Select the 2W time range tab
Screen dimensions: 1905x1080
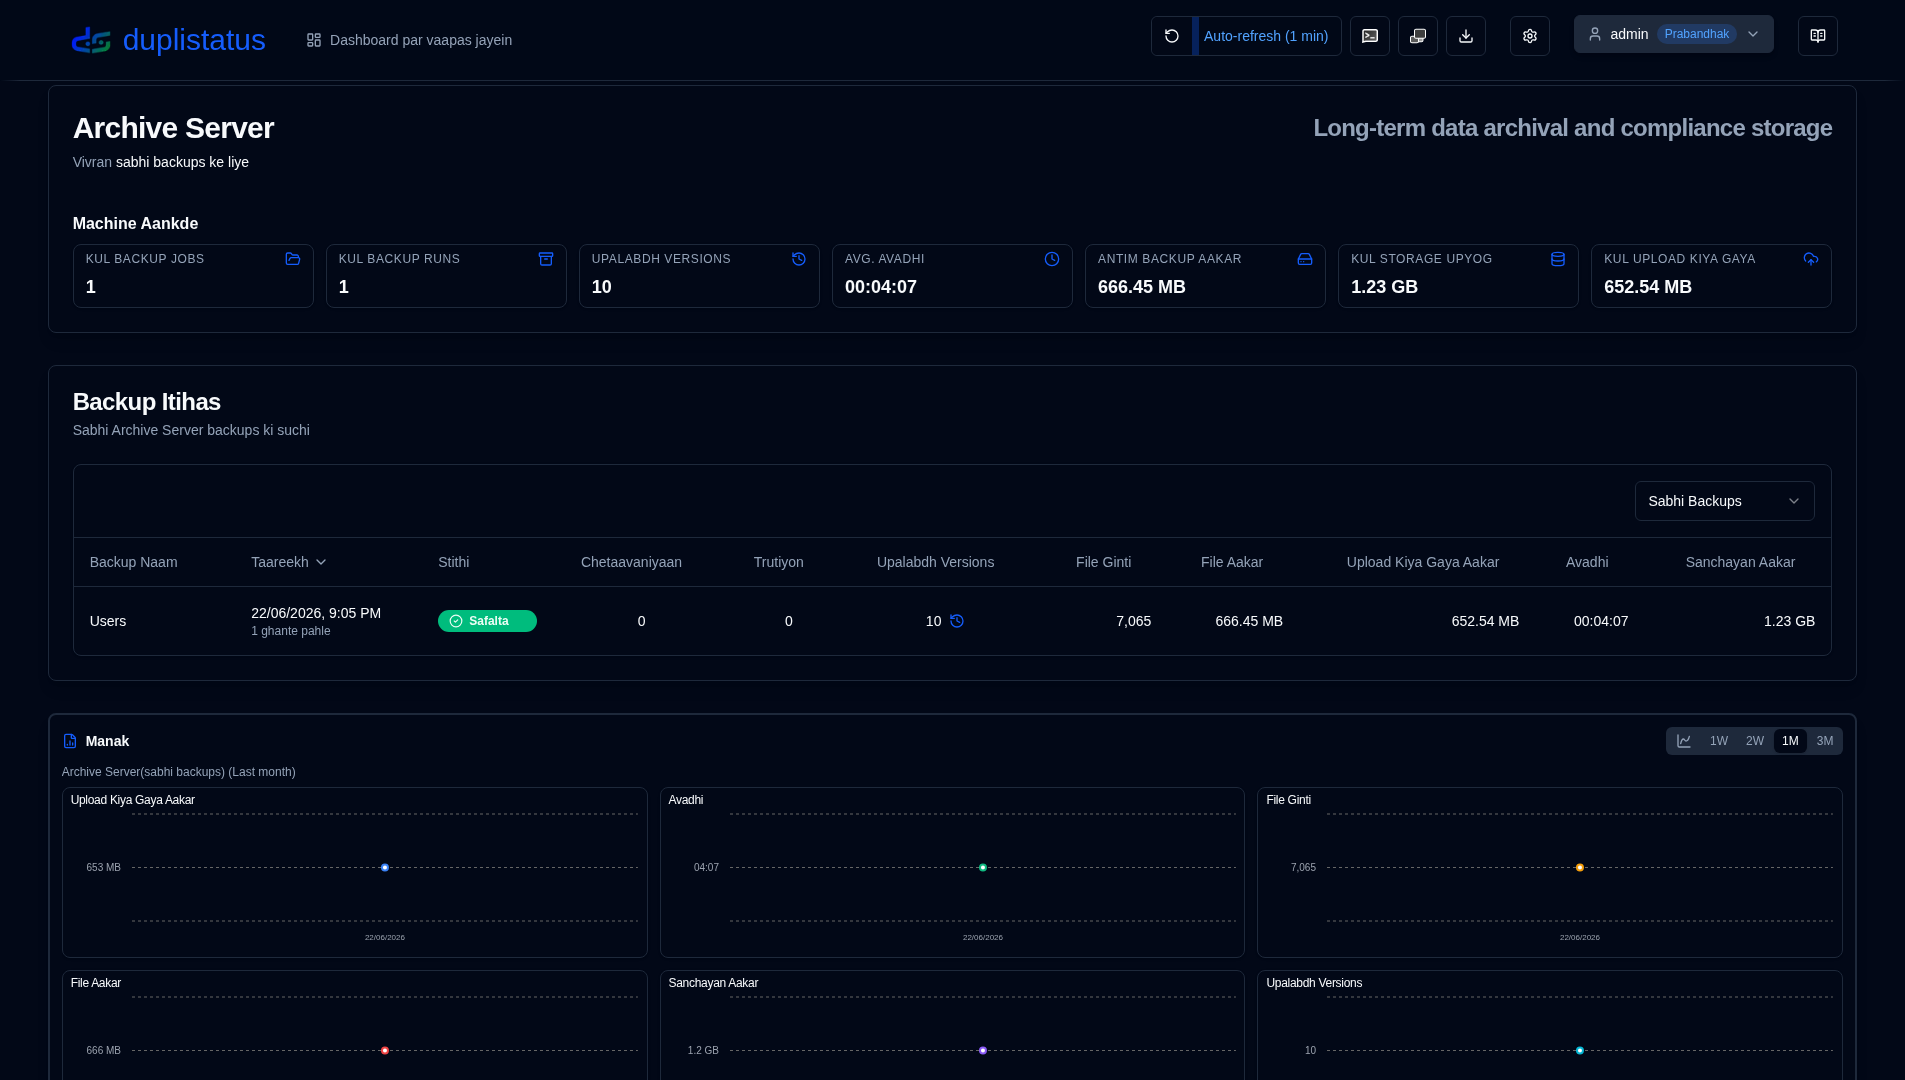[1755, 741]
